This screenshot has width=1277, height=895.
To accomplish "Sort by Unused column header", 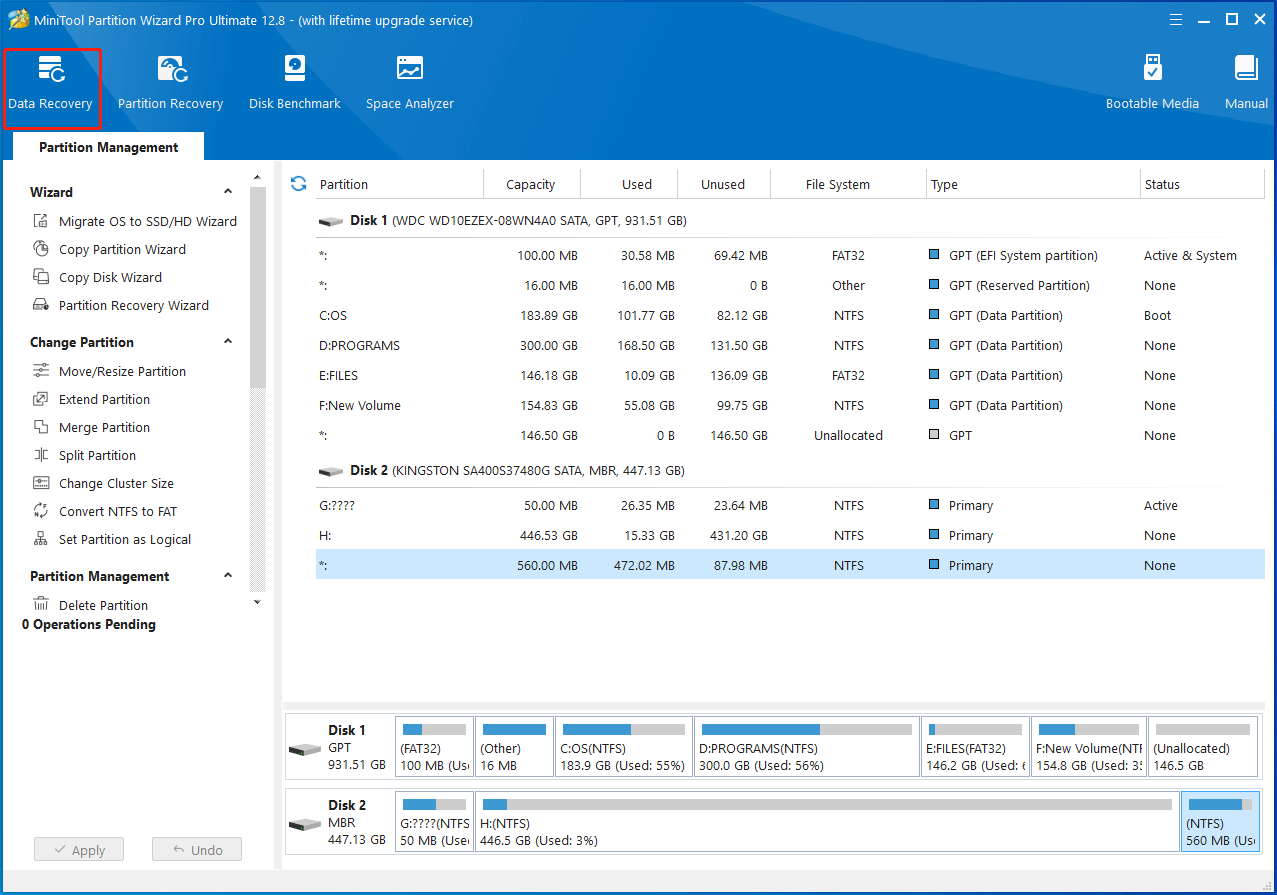I will tap(724, 184).
